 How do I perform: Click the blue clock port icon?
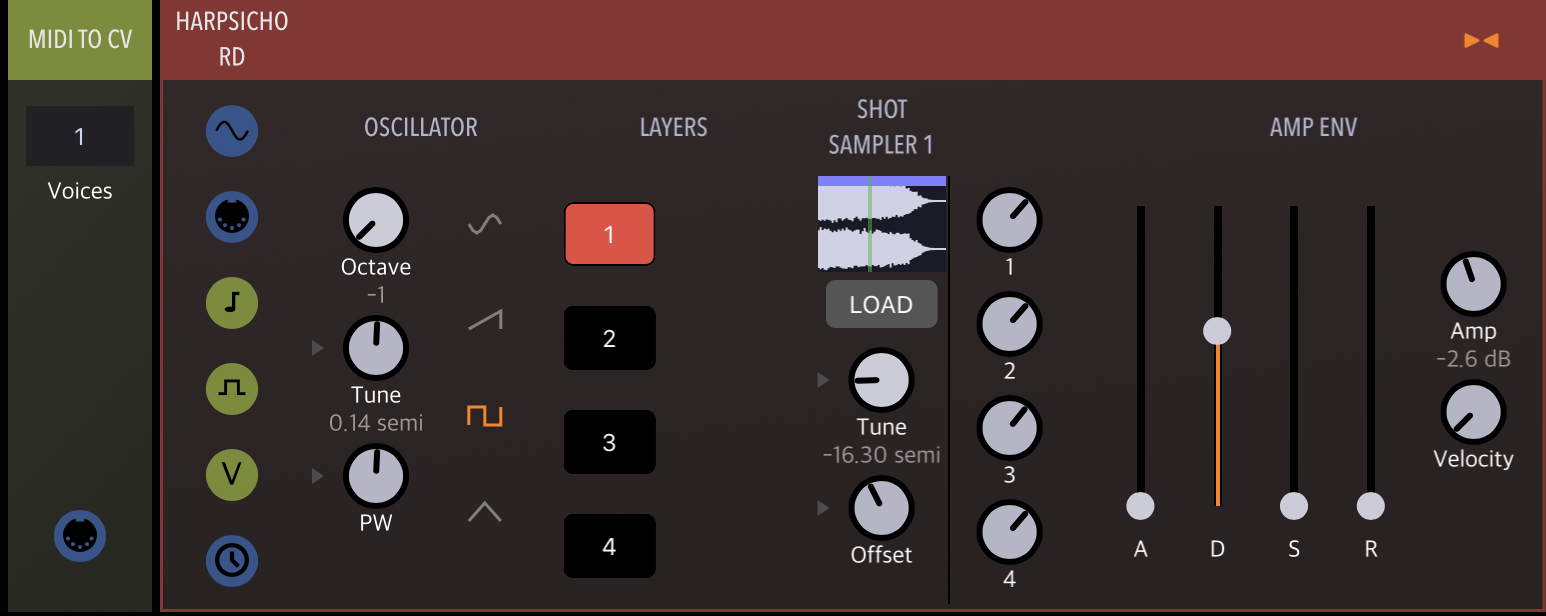tap(232, 559)
